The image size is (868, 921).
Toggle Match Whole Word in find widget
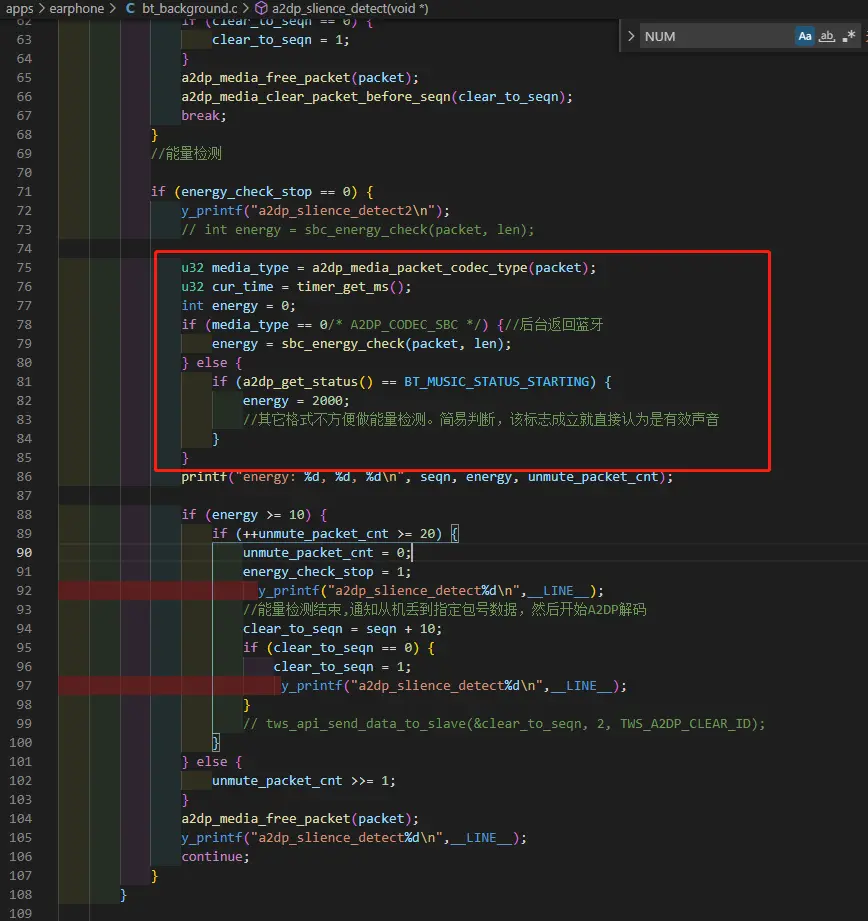tap(827, 36)
